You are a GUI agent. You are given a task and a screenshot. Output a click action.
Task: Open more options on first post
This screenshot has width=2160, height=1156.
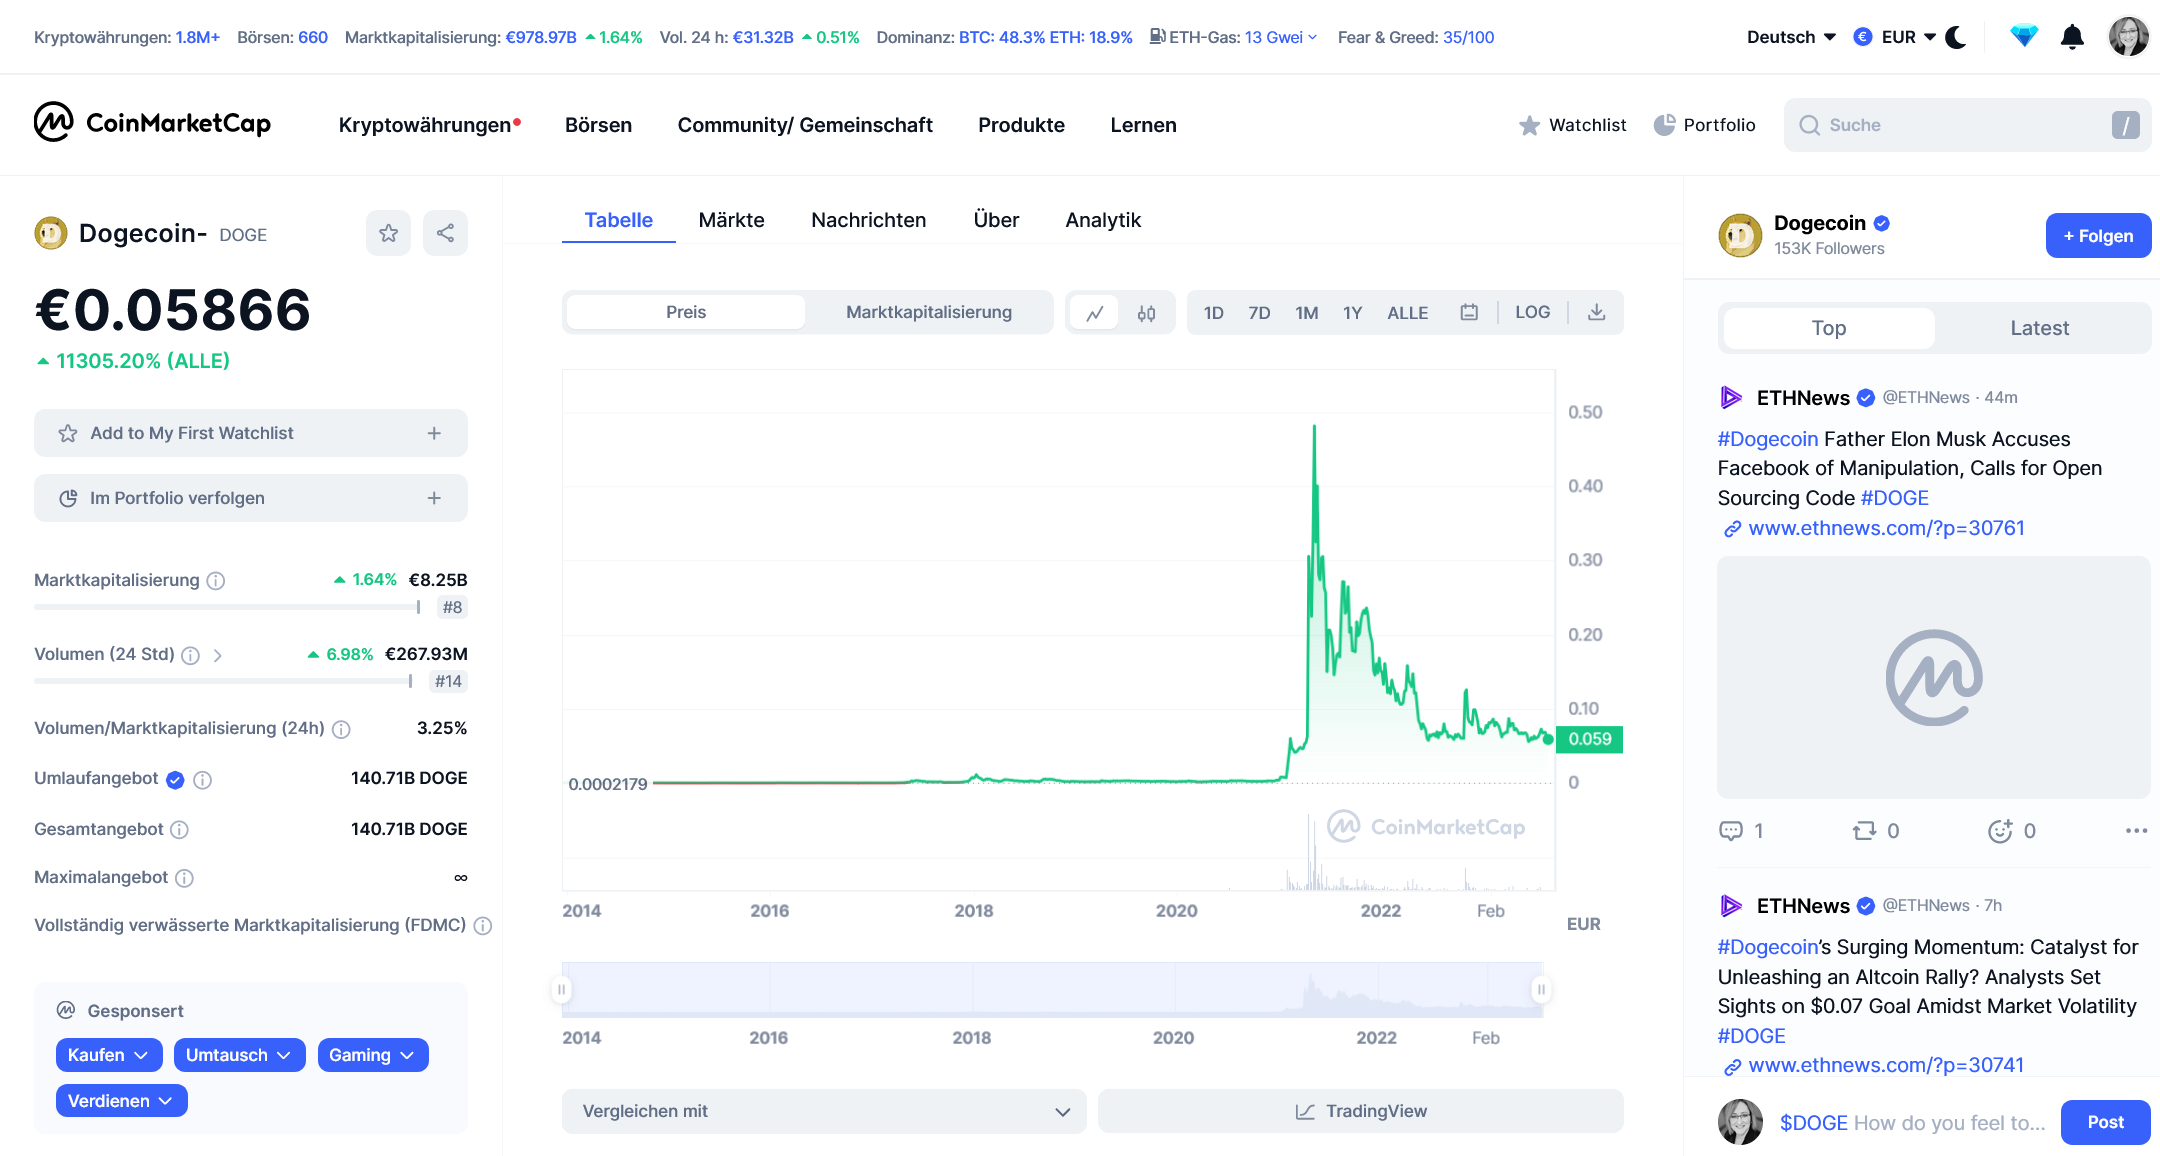pos(2136,831)
